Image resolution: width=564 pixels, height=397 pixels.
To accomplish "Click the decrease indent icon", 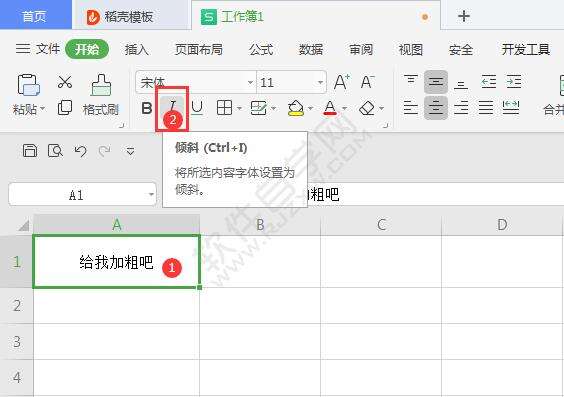I will (488, 82).
